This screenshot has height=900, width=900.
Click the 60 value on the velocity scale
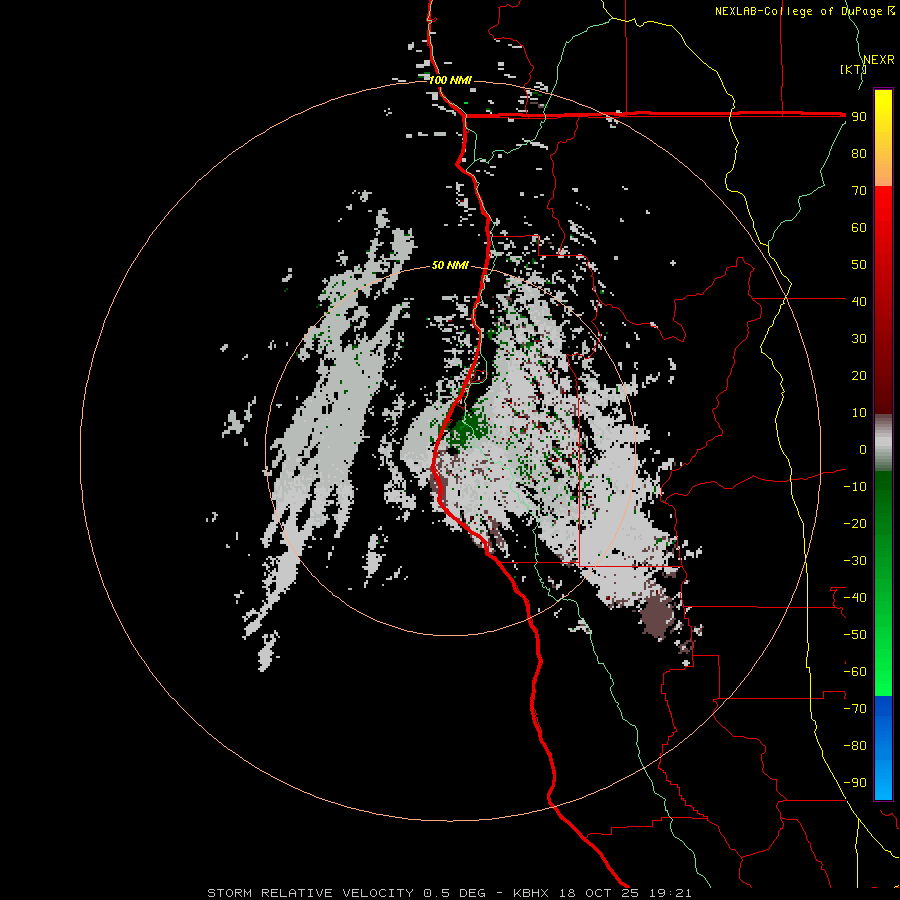[x=859, y=227]
